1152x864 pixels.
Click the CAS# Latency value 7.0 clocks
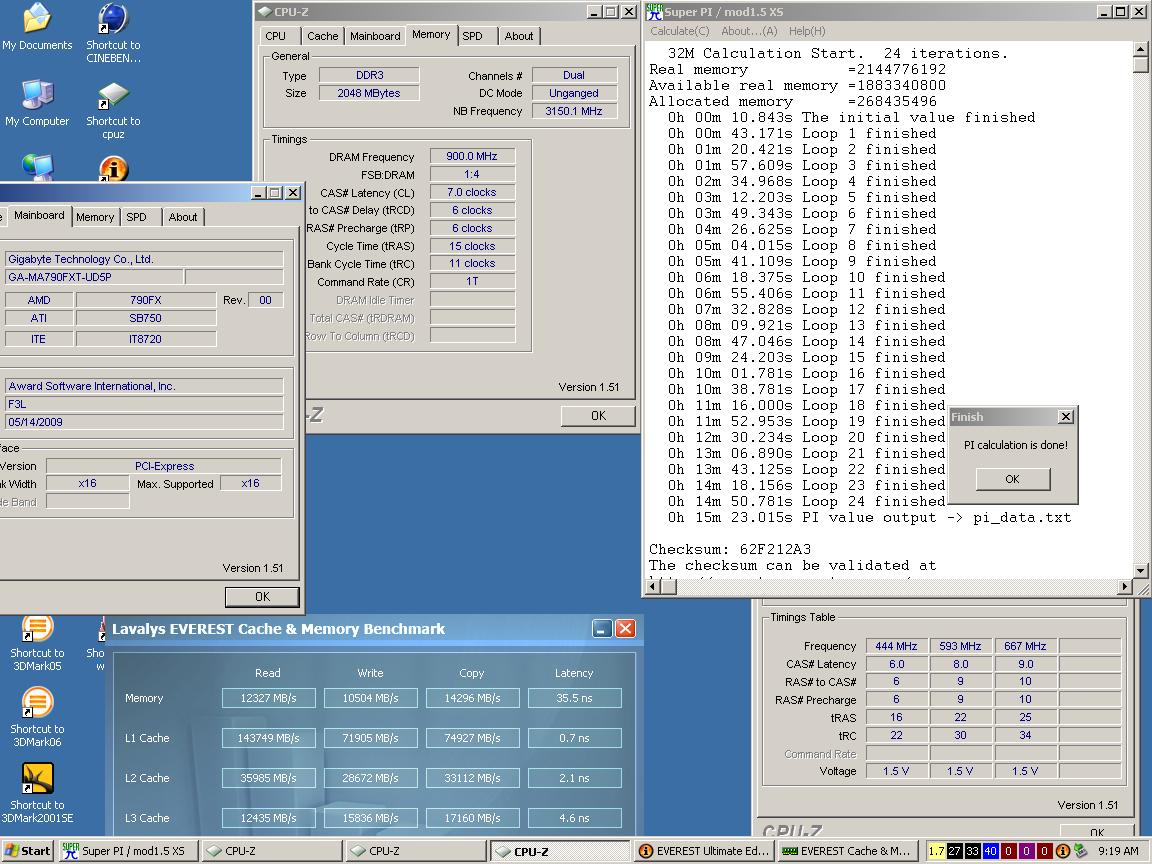[472, 192]
